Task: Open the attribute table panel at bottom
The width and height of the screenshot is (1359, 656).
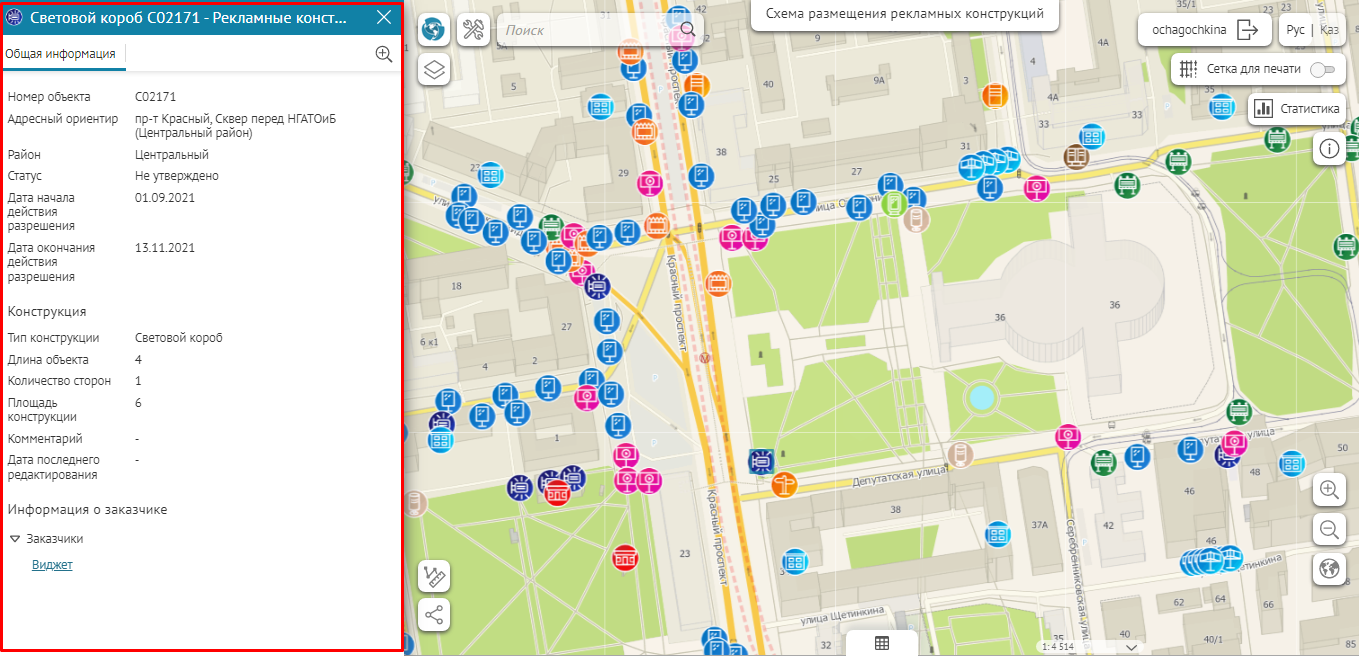Action: click(881, 643)
